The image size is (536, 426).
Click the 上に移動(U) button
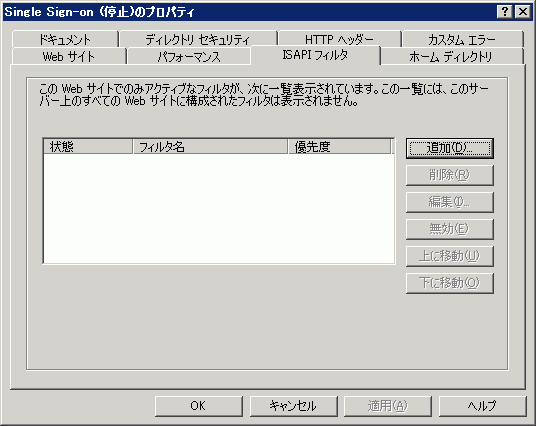pos(450,256)
